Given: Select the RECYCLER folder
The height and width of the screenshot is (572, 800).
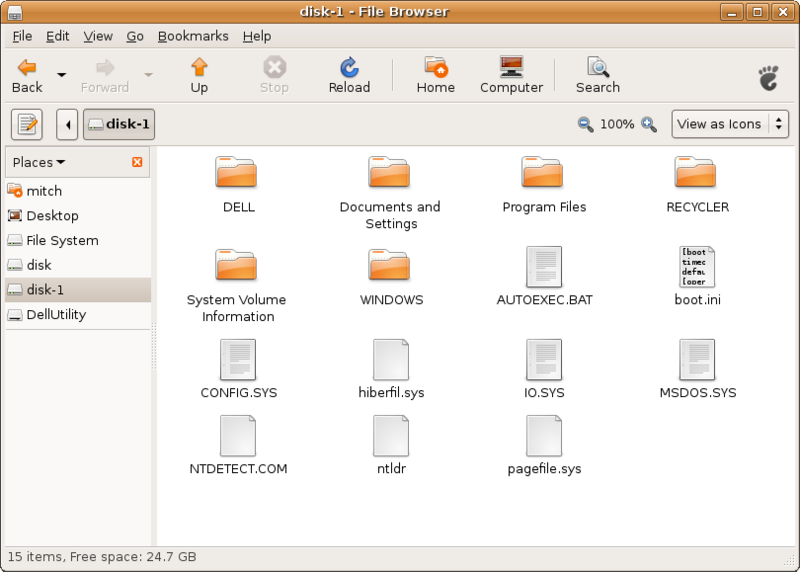Looking at the screenshot, I should pos(695,172).
